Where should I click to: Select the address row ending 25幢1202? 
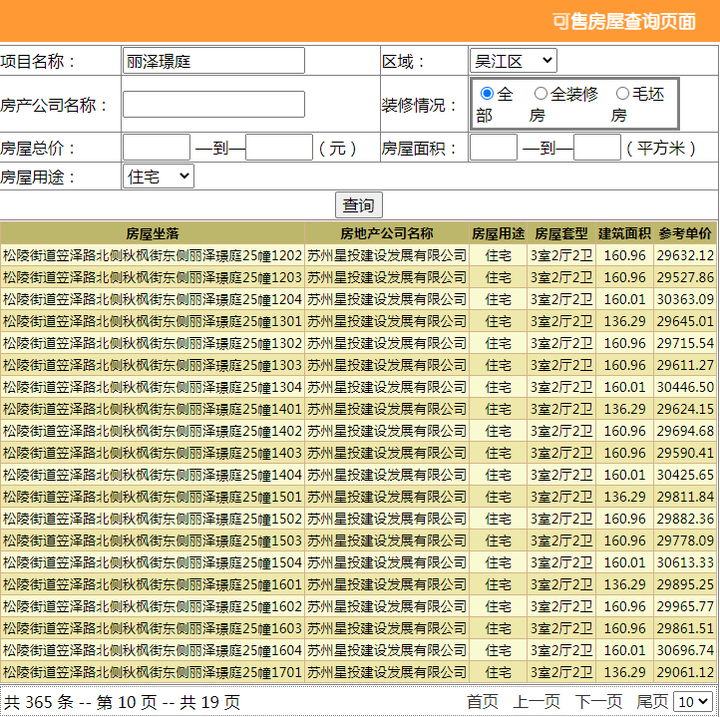coord(152,255)
